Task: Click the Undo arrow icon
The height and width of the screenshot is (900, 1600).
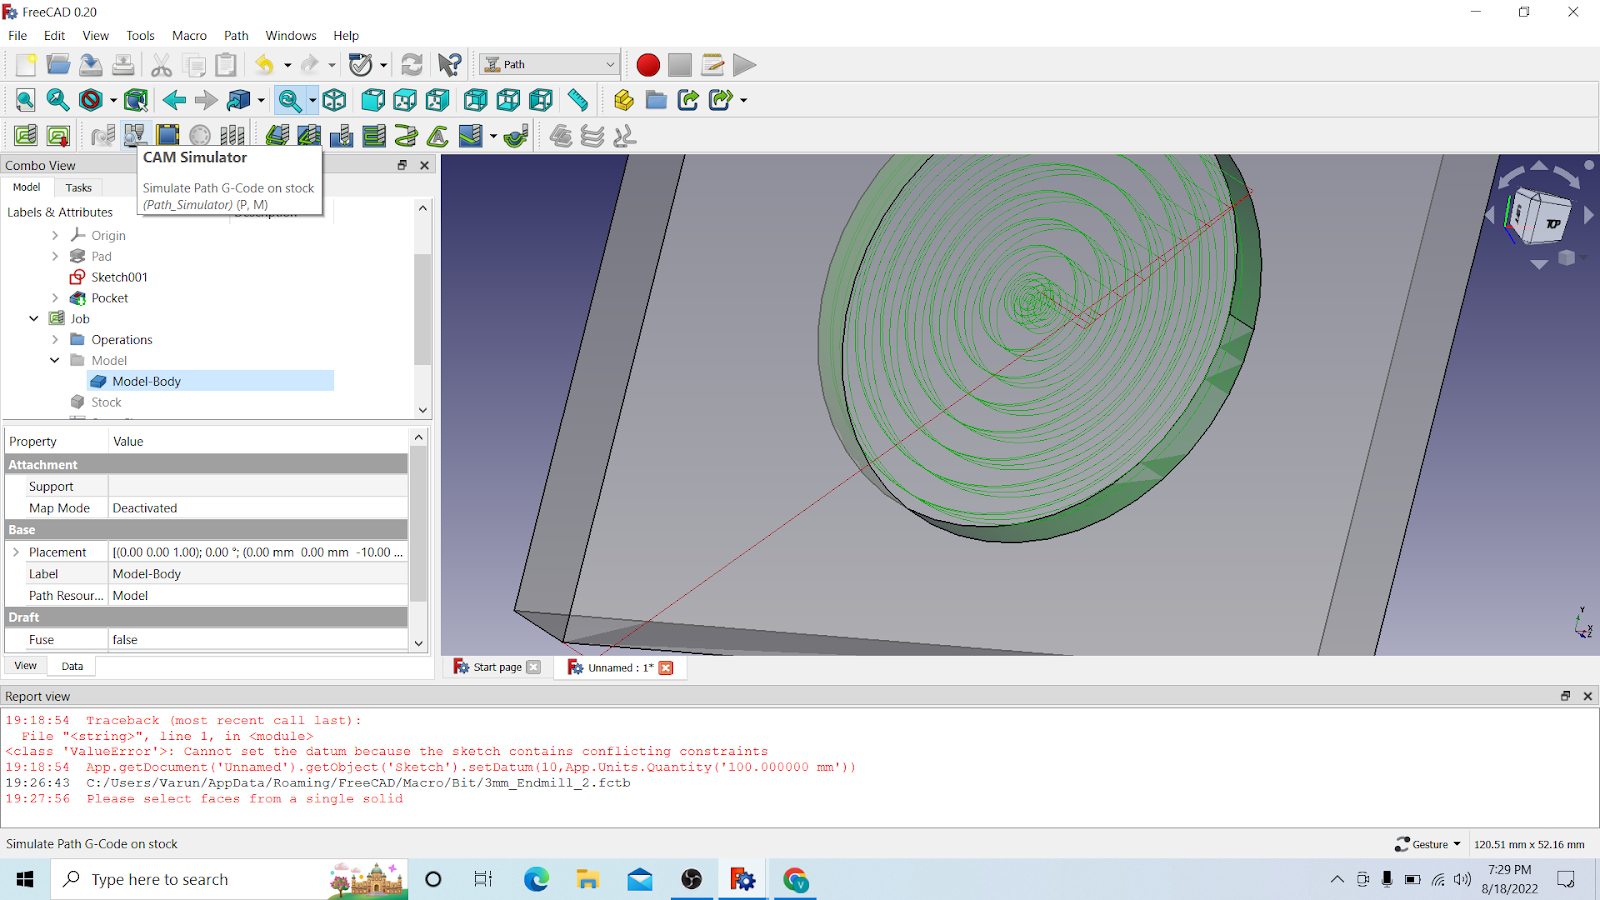Action: coord(264,65)
